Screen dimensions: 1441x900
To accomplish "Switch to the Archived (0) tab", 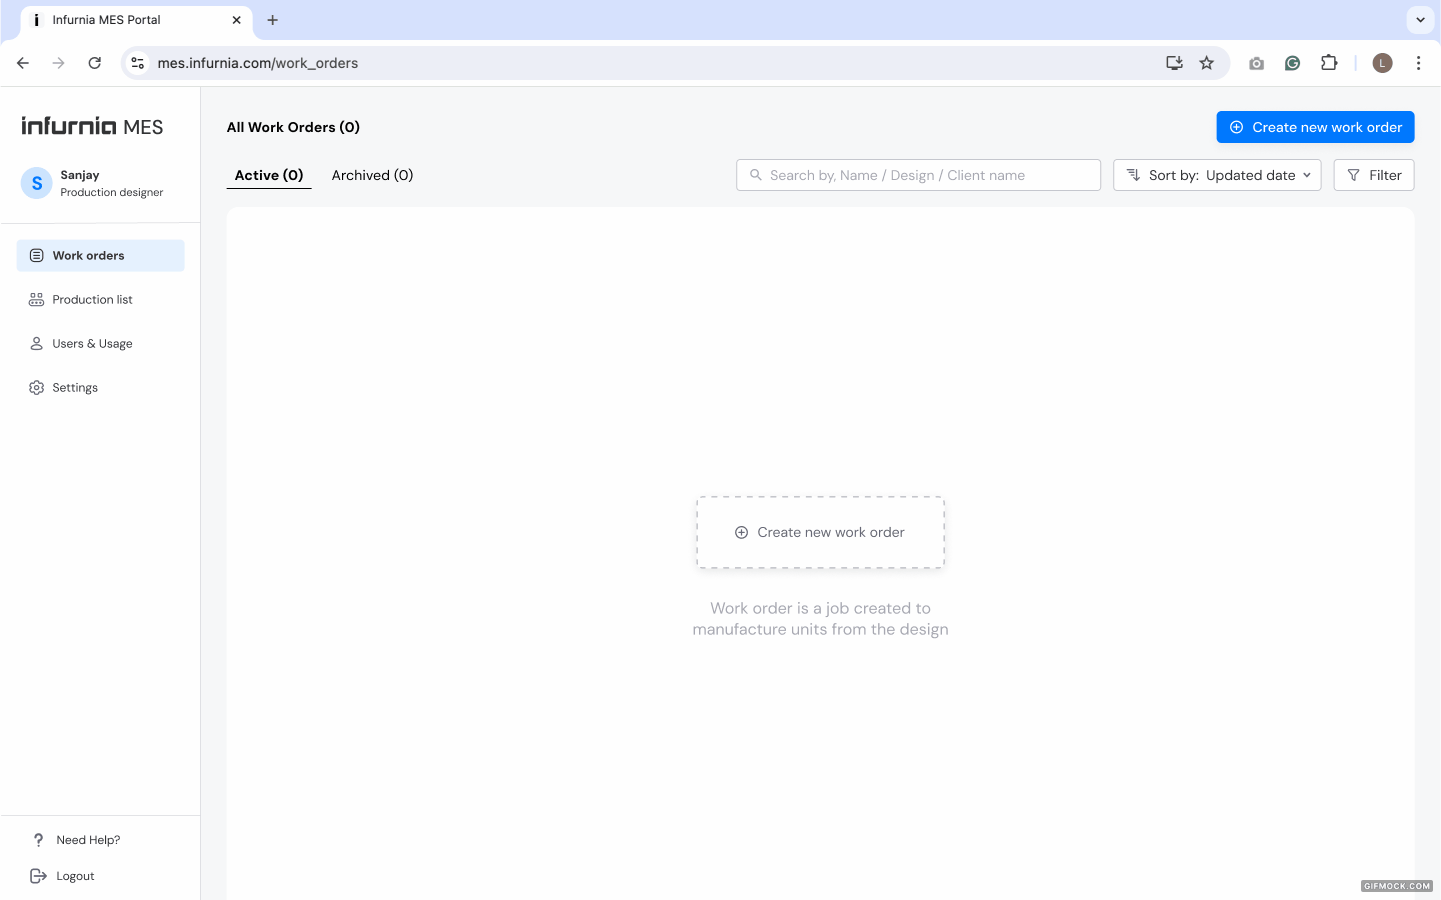I will pos(372,175).
